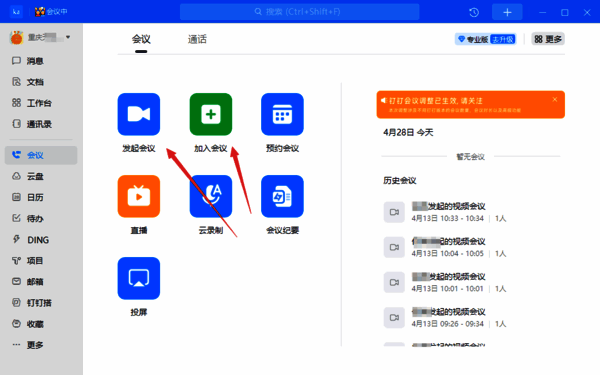This screenshot has width=600, height=375.
Task: Open 通讯录 contacts in the sidebar
Action: [41, 124]
